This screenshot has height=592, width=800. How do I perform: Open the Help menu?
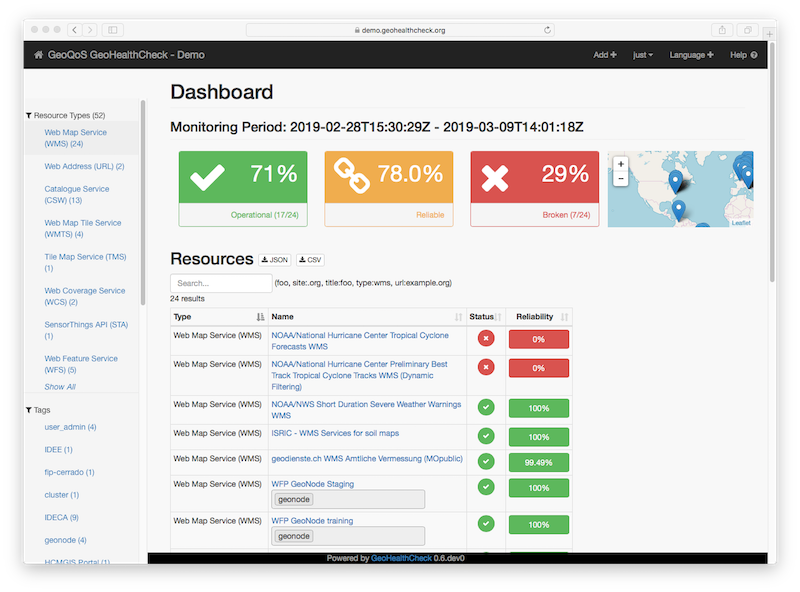pos(743,55)
